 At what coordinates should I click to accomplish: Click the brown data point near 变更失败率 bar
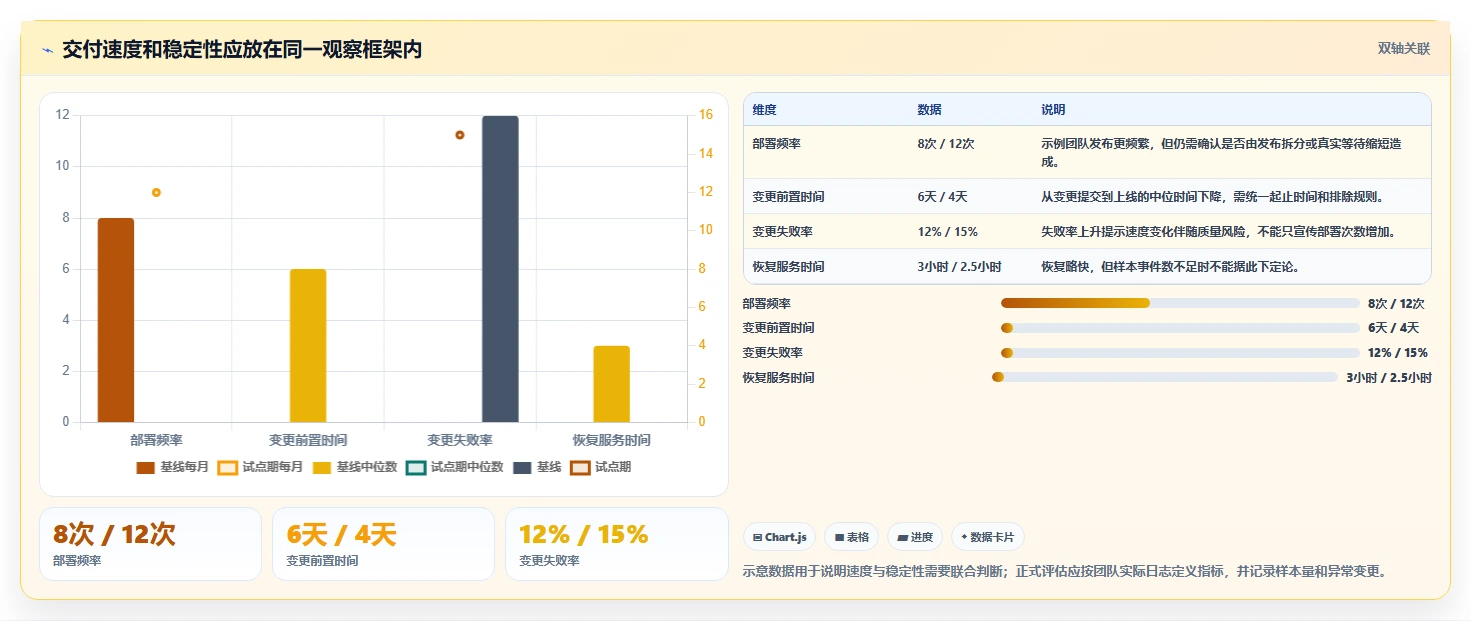pos(460,135)
